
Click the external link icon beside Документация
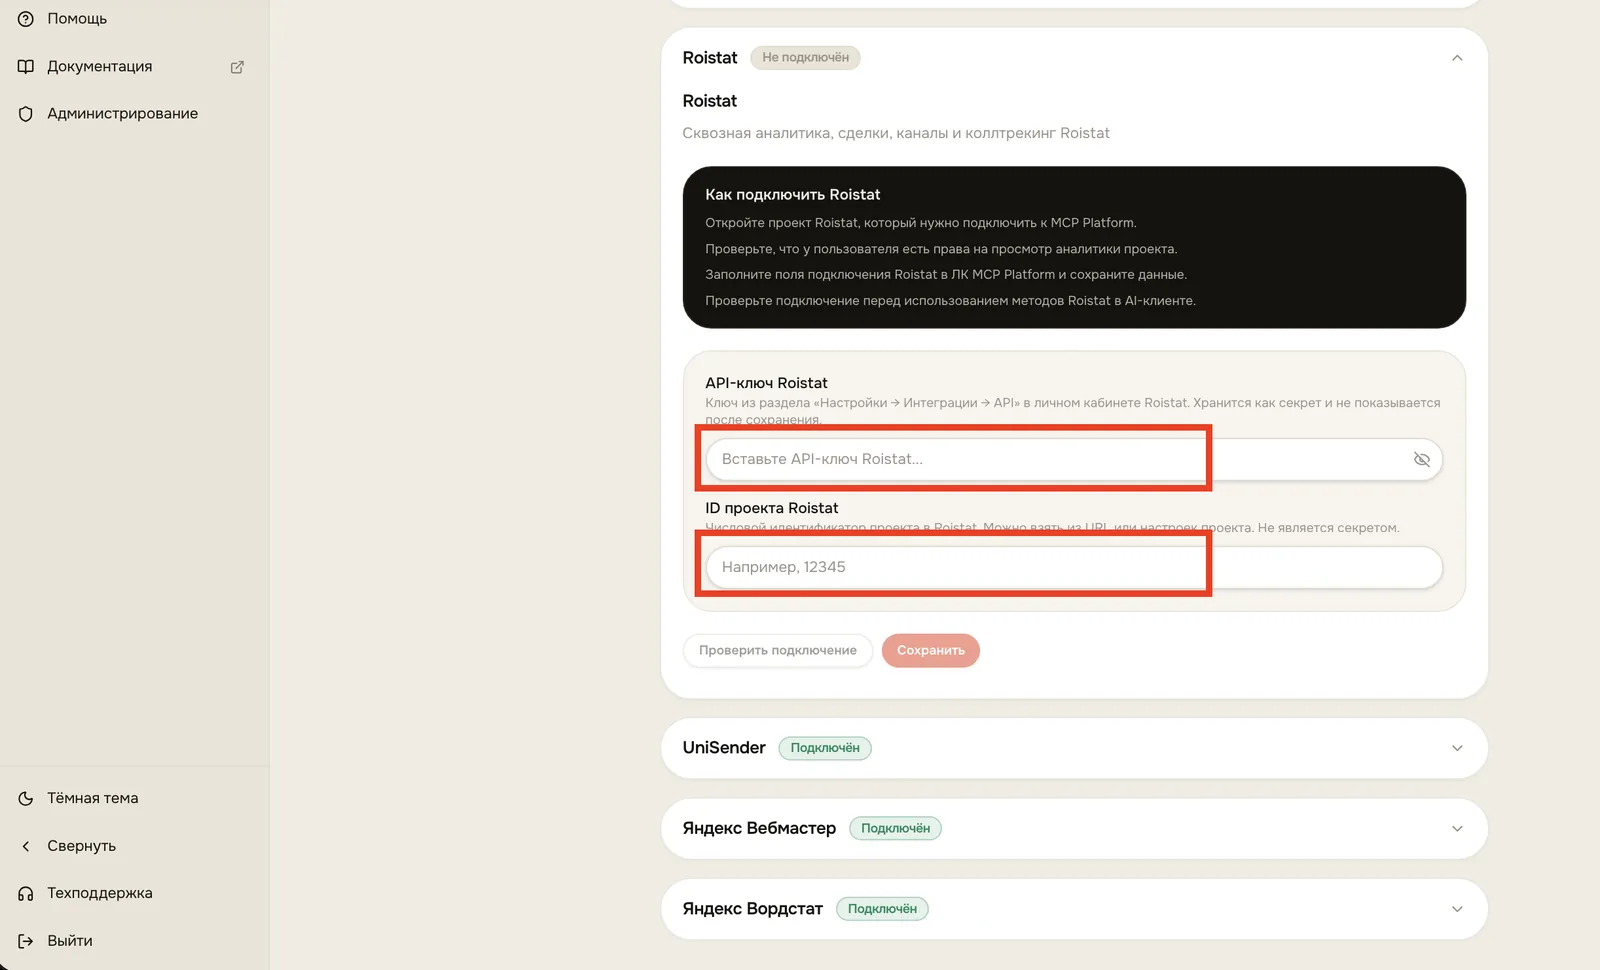tap(237, 67)
